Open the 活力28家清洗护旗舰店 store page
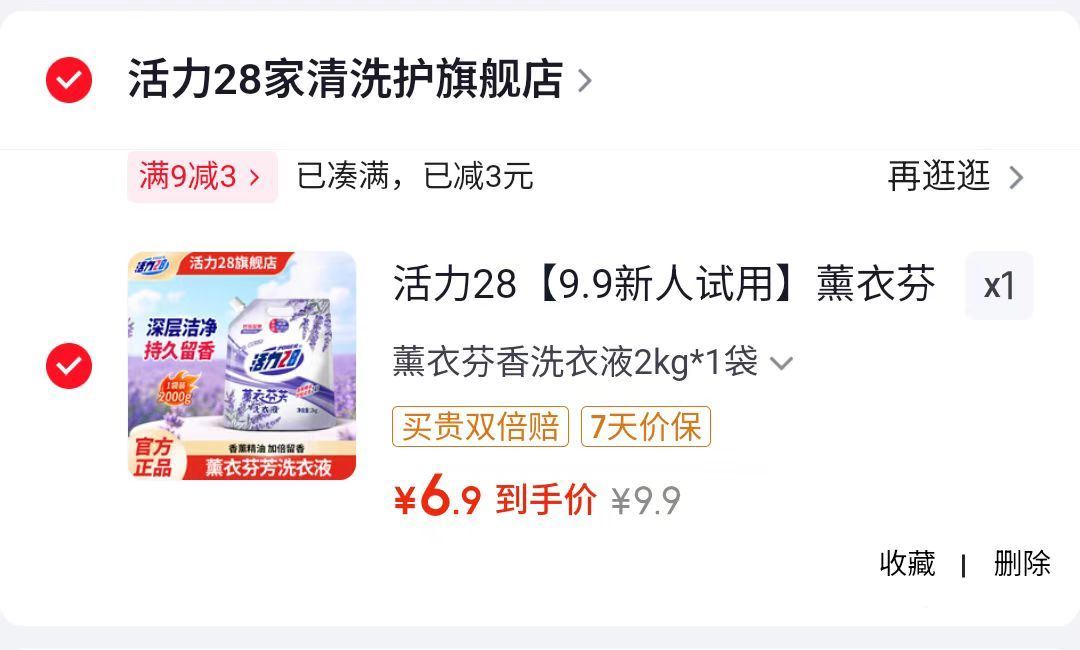Screen dimensions: 1080x650 (345, 79)
